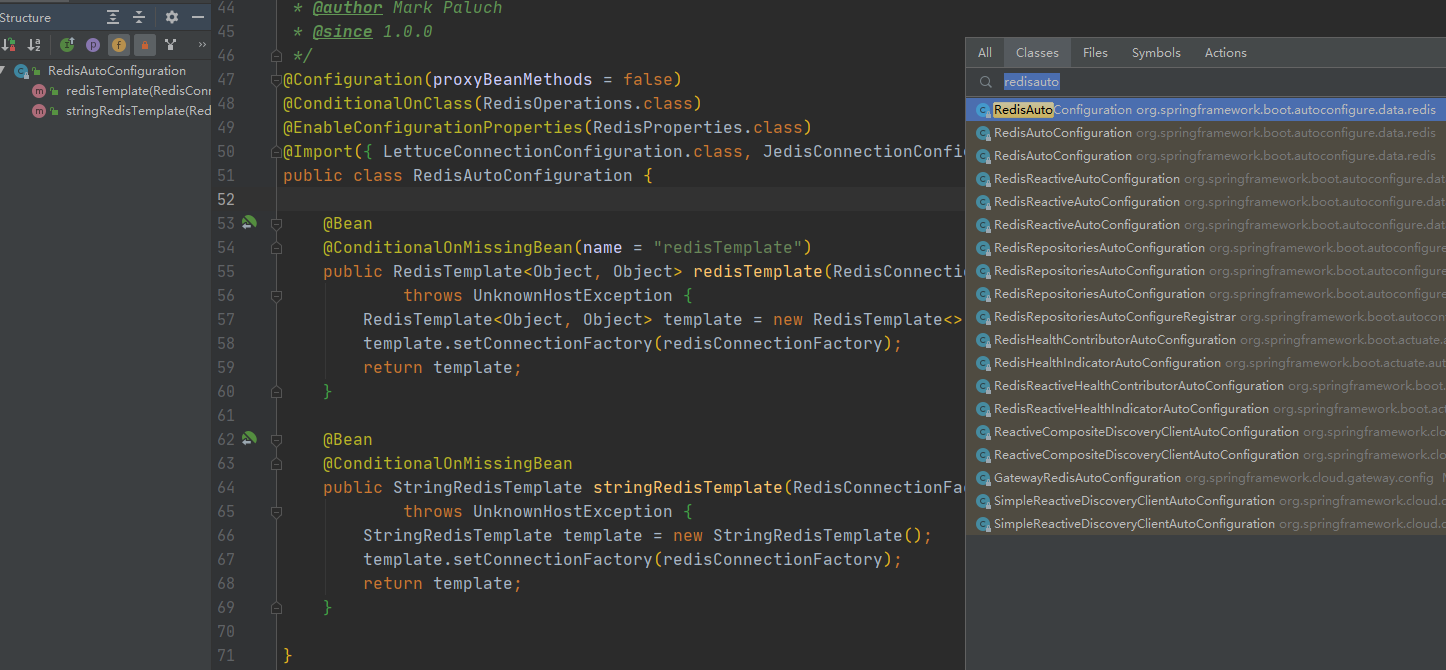Click bean gutter icon on line 62
This screenshot has width=1446, height=670.
pyautogui.click(x=249, y=438)
